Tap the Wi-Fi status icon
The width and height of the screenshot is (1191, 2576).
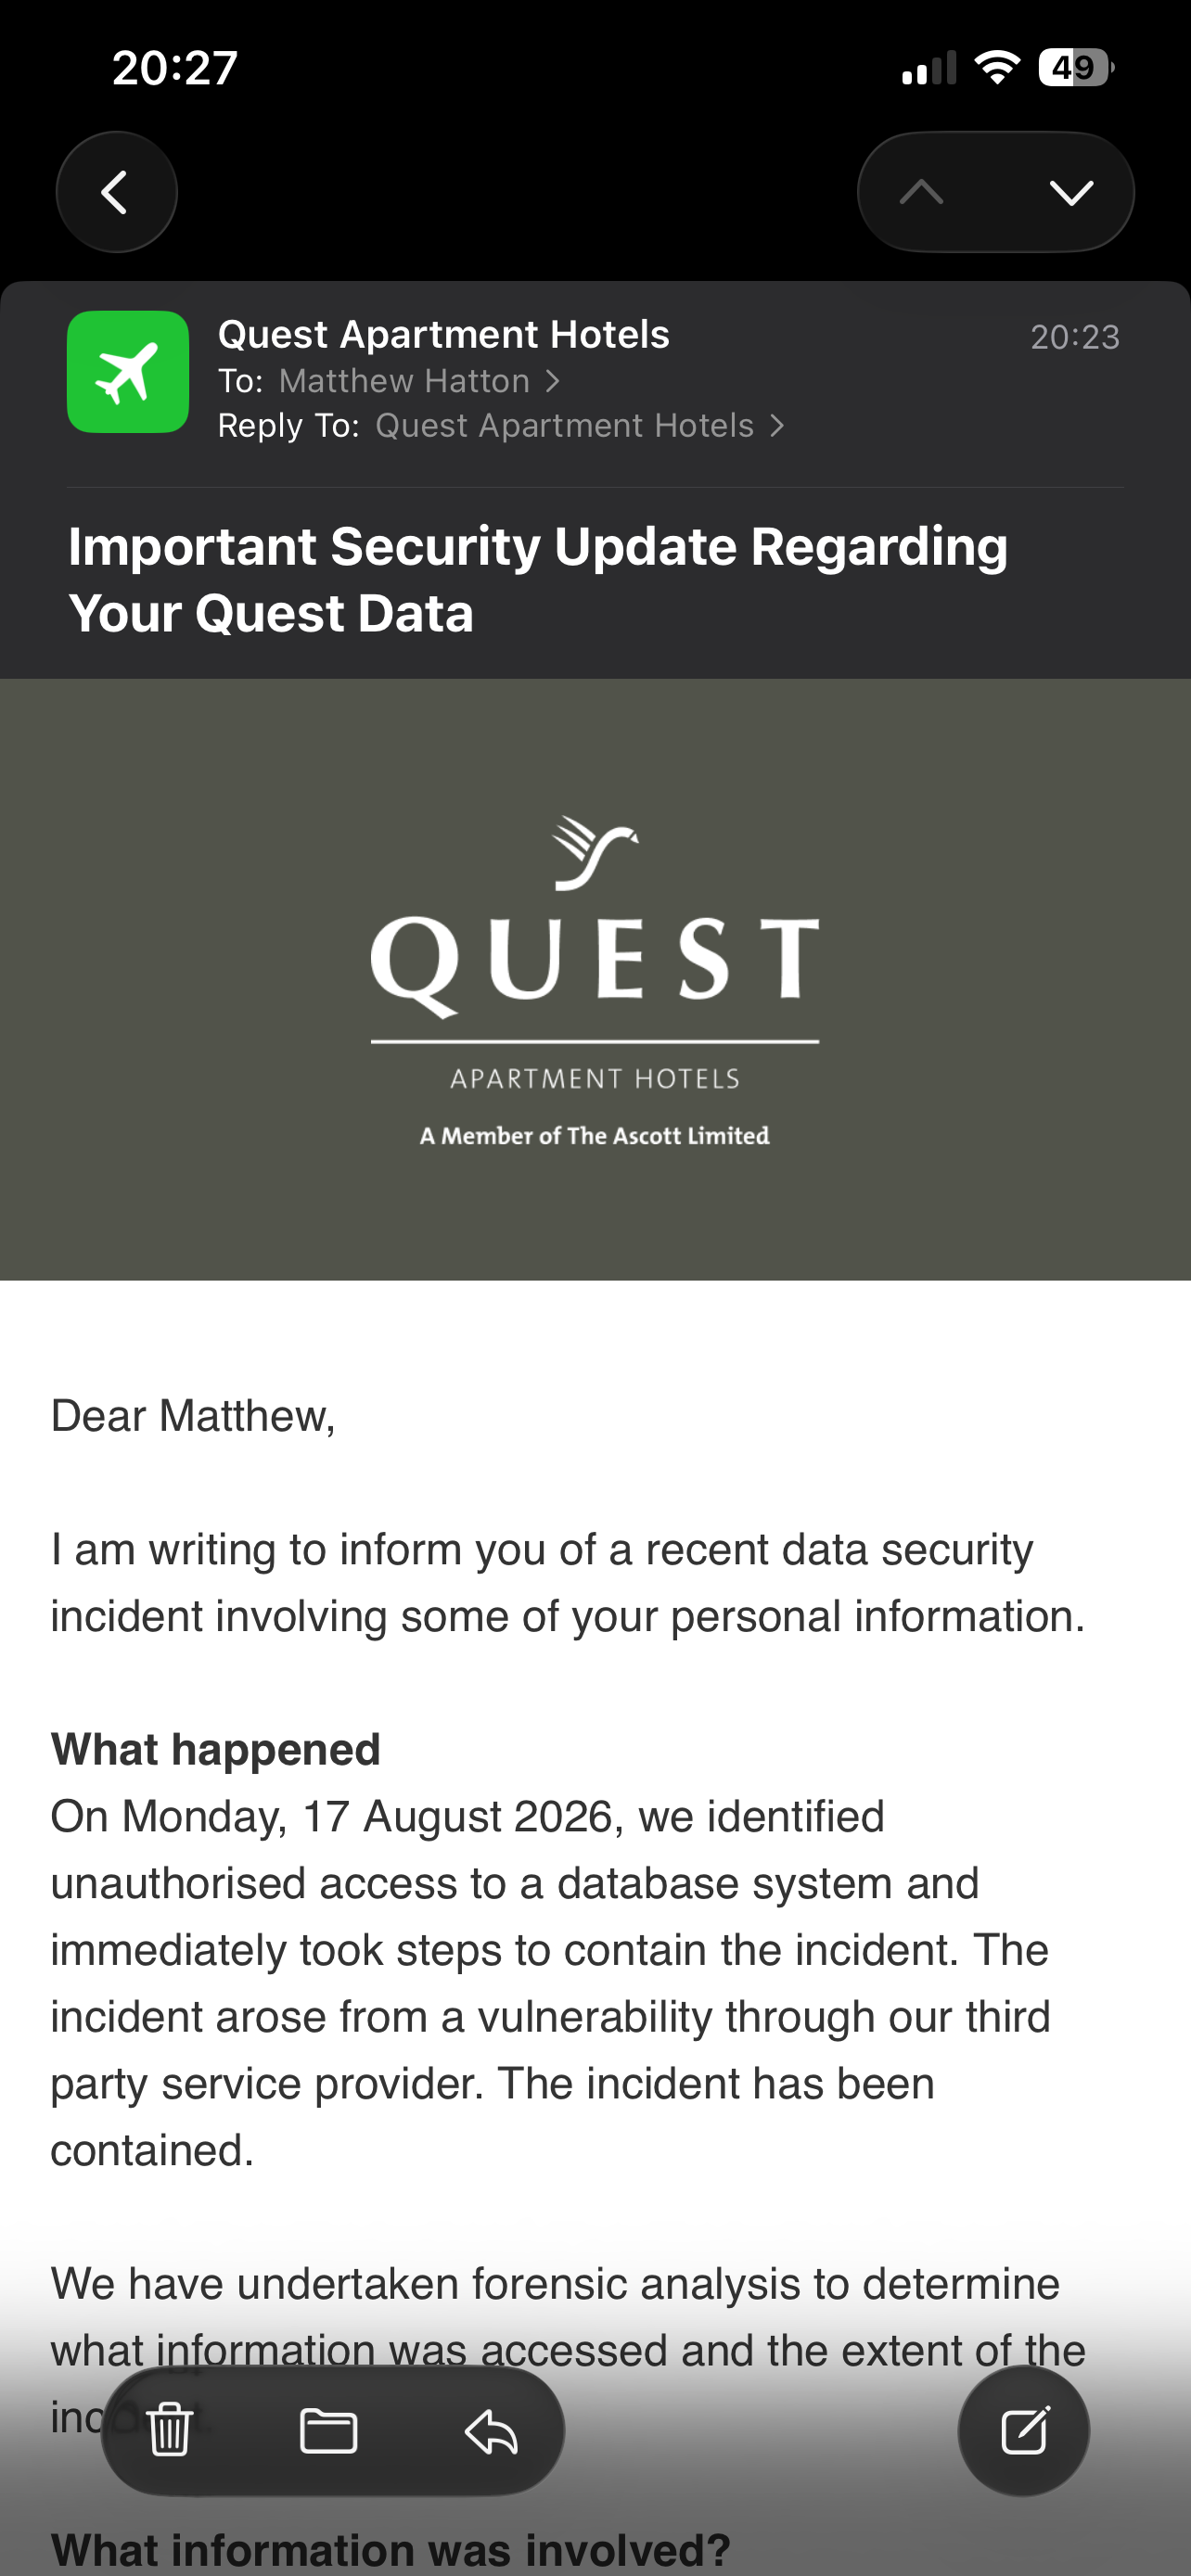[x=997, y=68]
